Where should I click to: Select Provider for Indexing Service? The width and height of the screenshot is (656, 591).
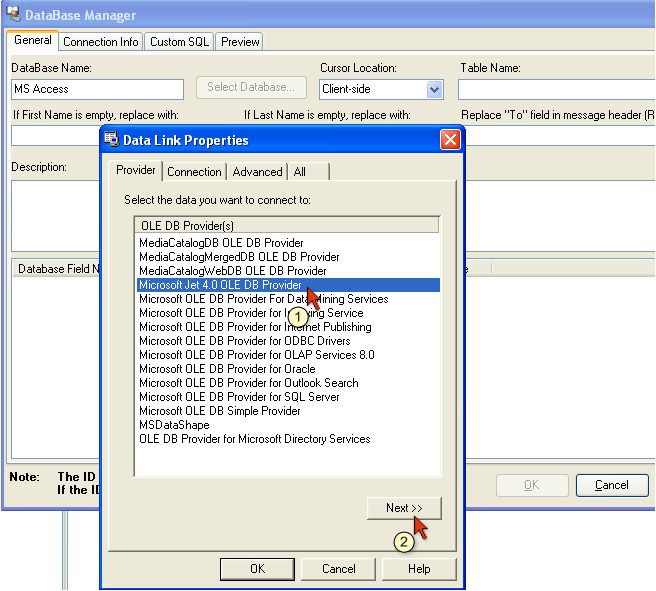(x=288, y=313)
